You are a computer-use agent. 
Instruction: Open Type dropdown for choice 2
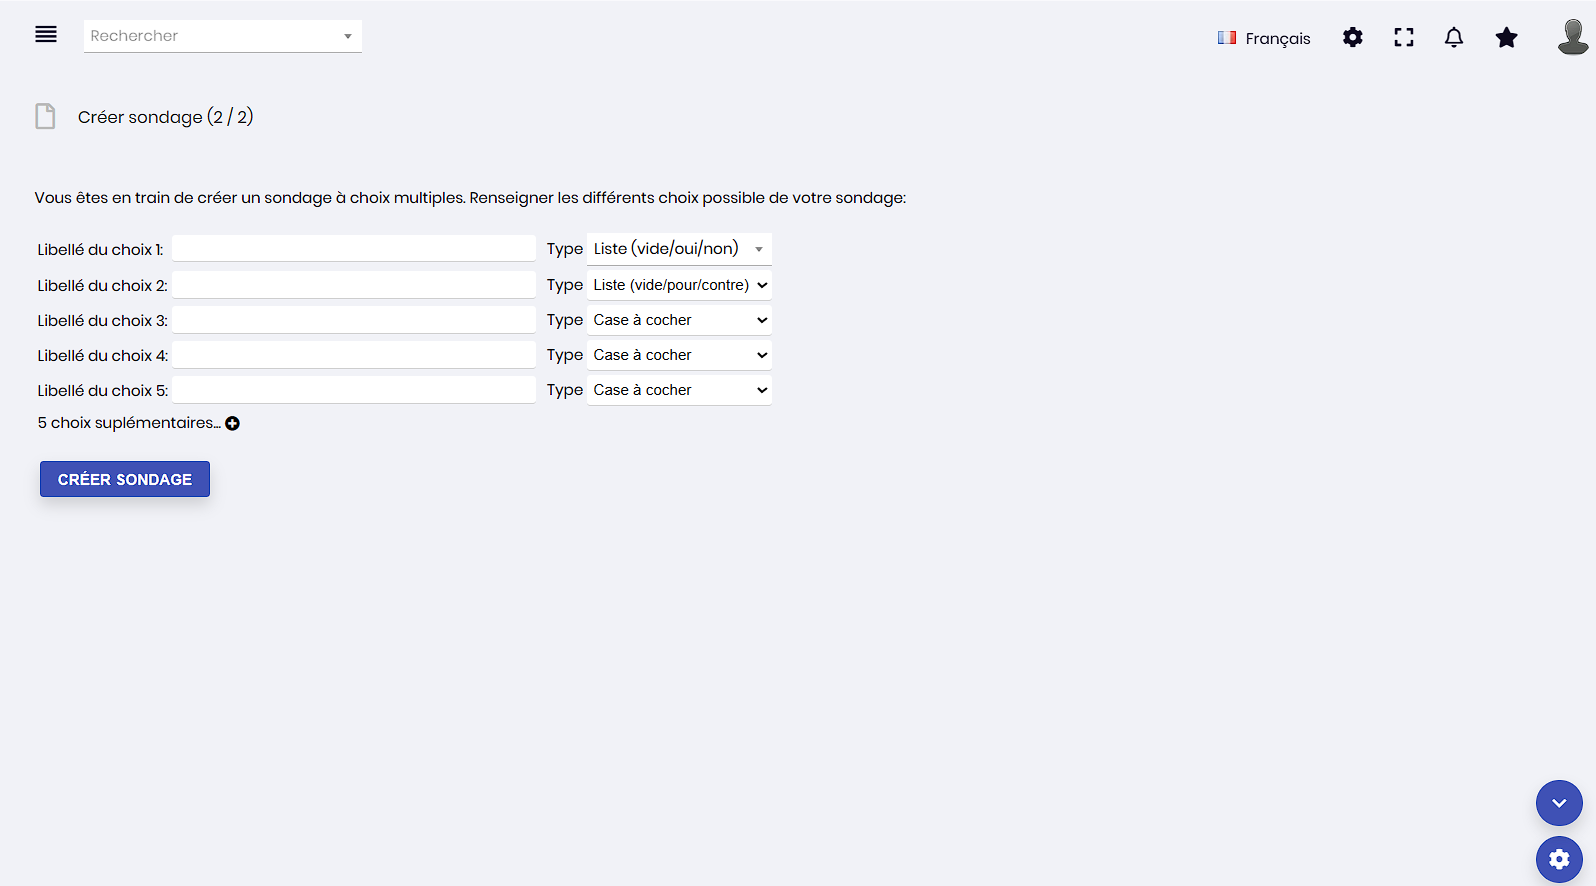[x=679, y=285]
